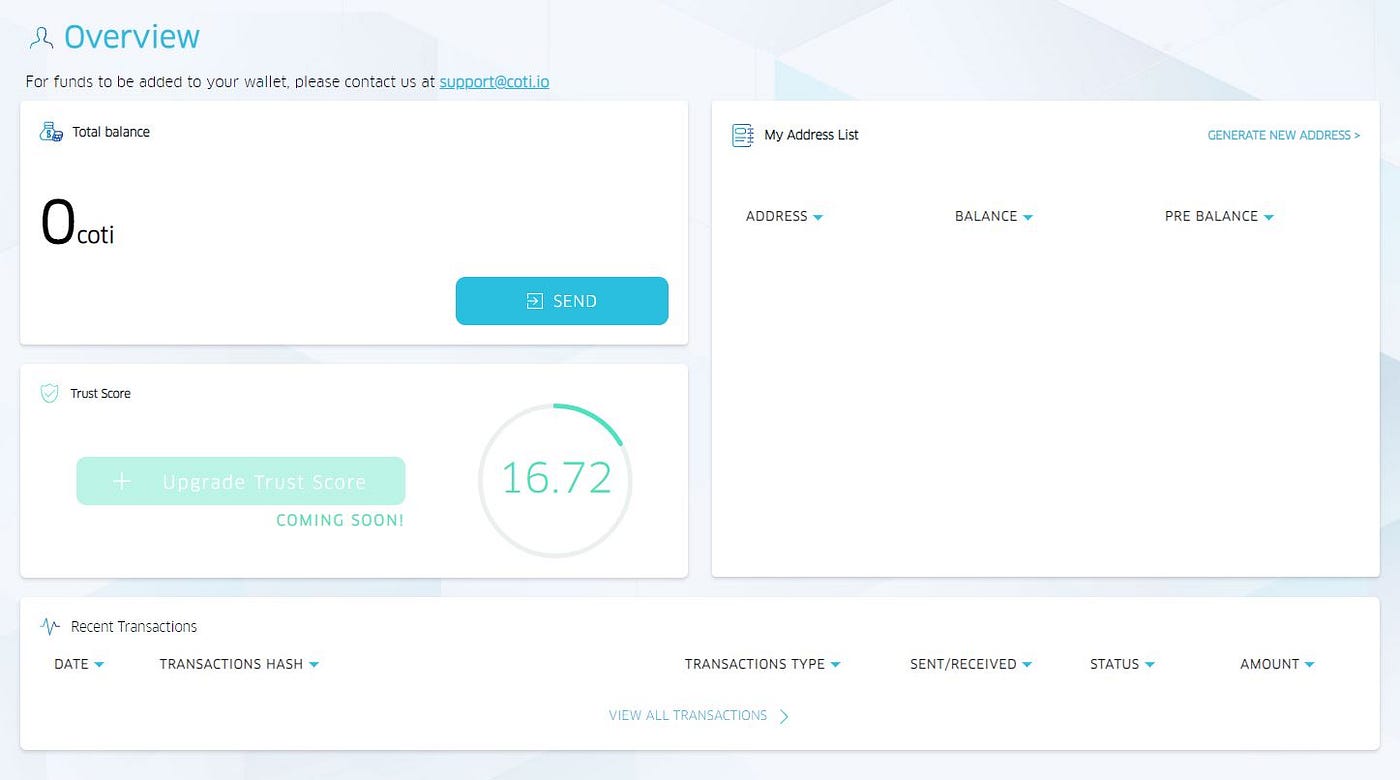1400x780 pixels.
Task: Open the support@coti.io email link
Action: 494,82
